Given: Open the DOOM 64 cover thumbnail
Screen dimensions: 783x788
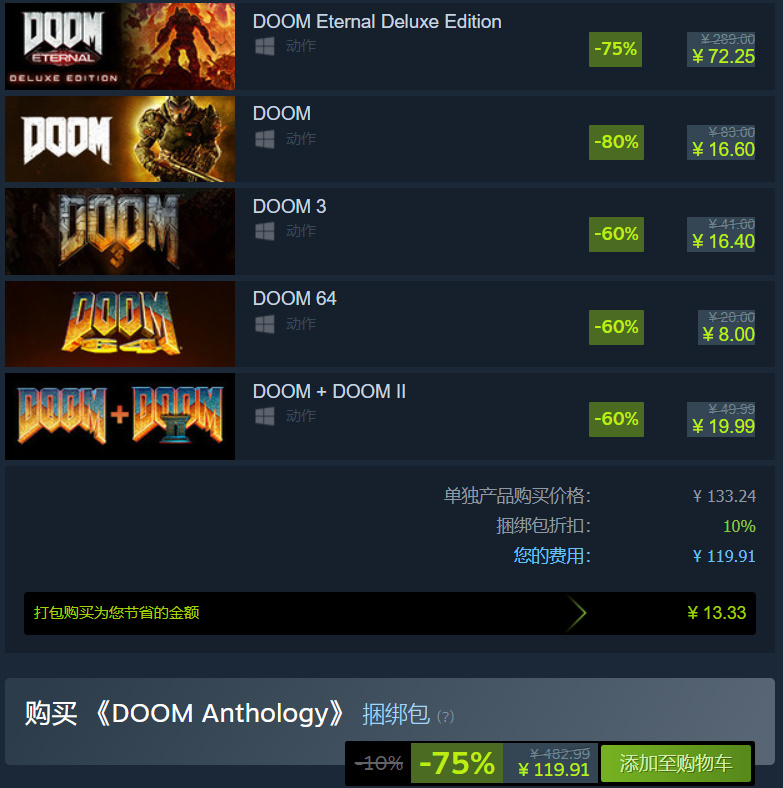Looking at the screenshot, I should (x=120, y=324).
